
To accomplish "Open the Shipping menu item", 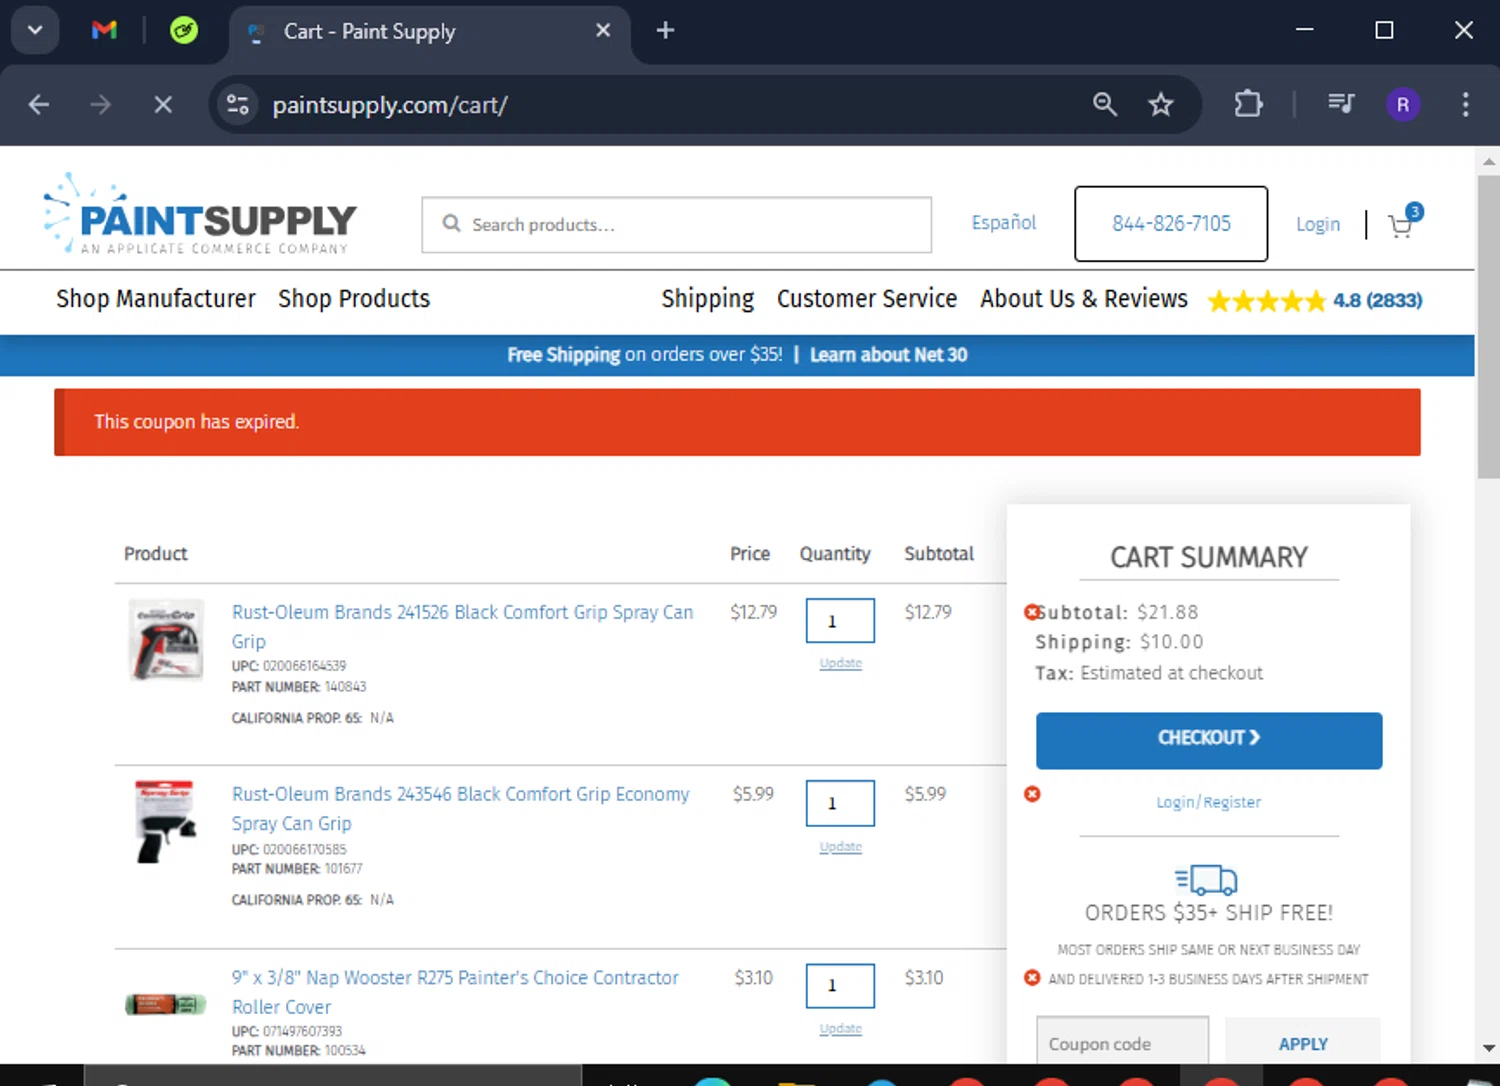I will 708,299.
